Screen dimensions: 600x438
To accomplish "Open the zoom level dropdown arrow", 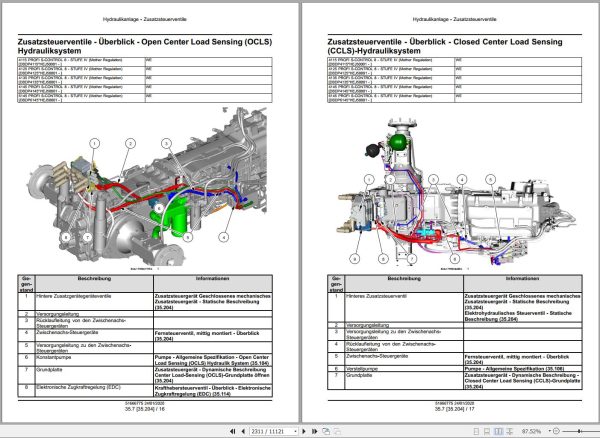I will 549,431.
